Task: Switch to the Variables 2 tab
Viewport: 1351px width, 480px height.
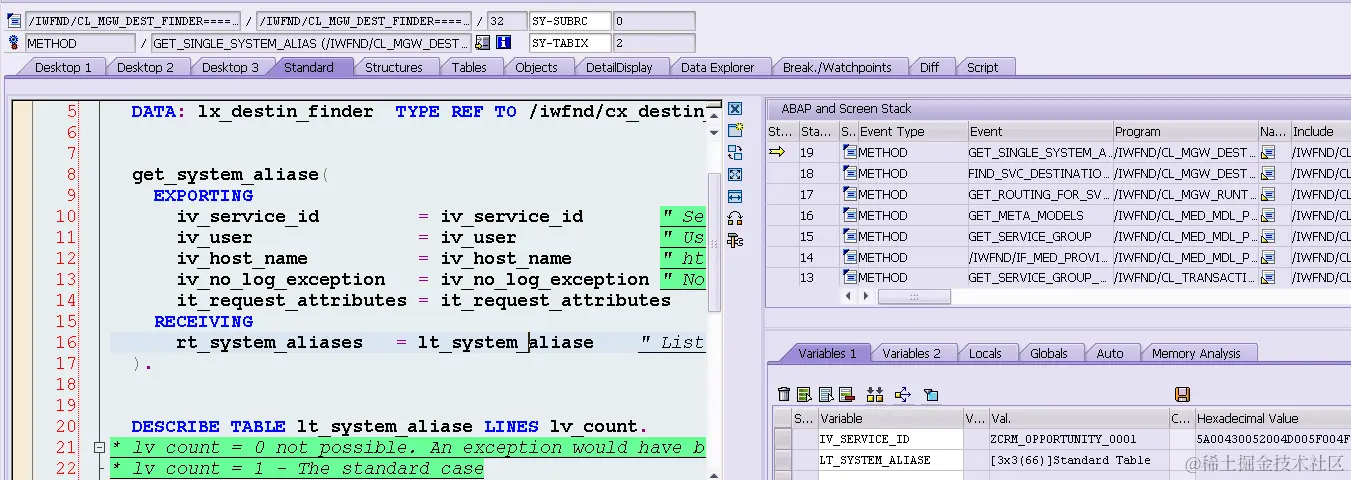Action: (x=911, y=353)
